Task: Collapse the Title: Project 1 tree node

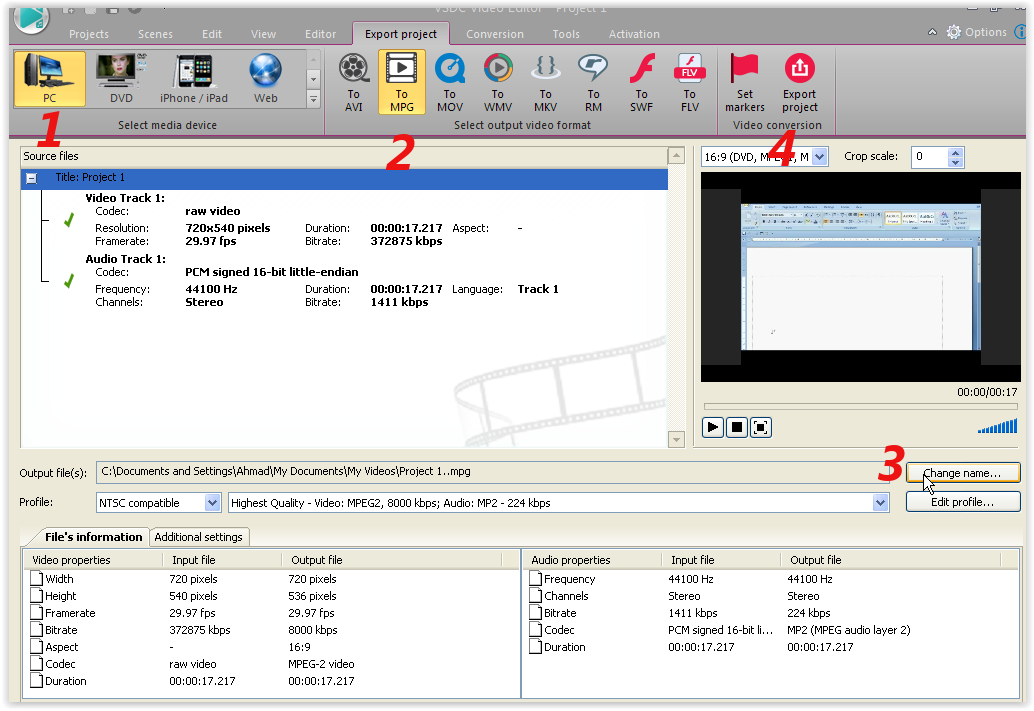Action: [x=31, y=178]
